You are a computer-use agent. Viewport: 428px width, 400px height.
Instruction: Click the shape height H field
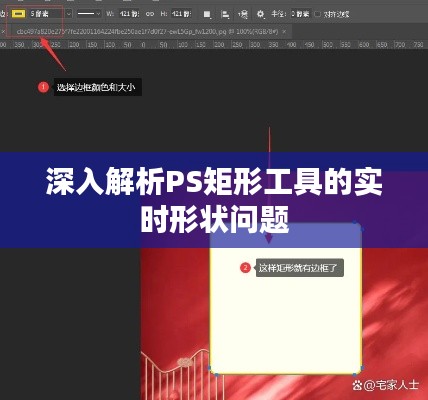coord(181,14)
